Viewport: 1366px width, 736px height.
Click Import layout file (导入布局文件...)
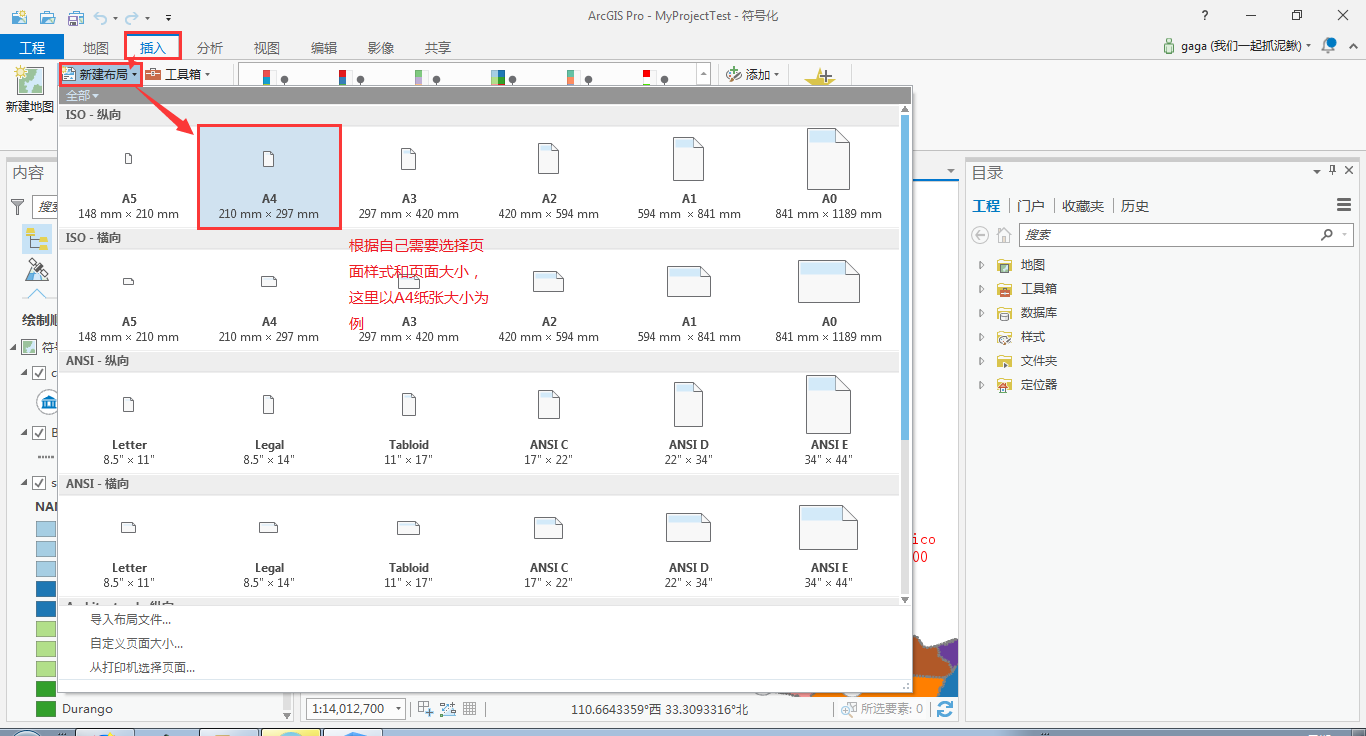tap(131, 619)
